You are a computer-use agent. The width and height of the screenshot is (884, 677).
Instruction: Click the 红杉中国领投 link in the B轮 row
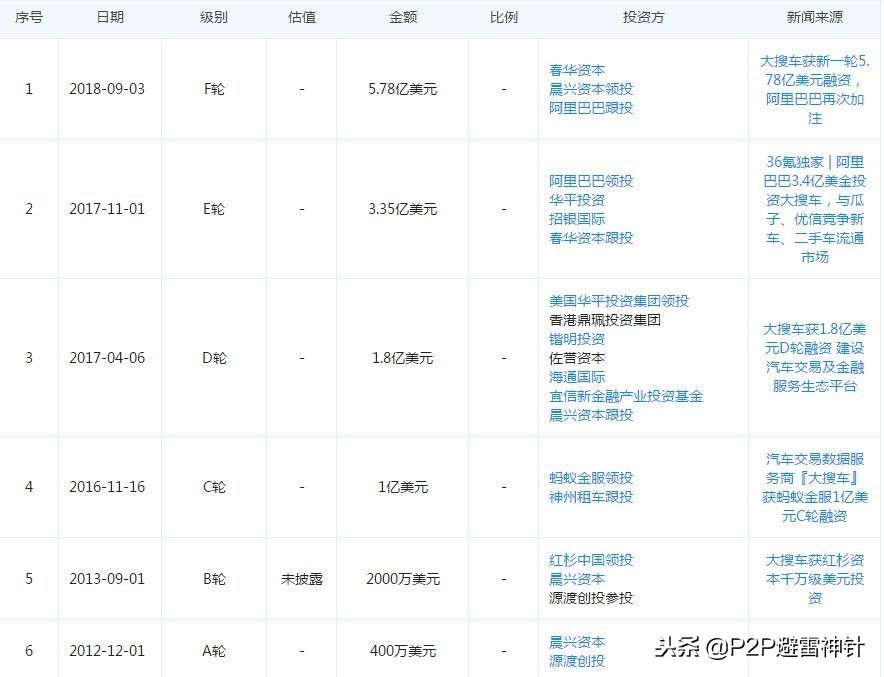(594, 560)
